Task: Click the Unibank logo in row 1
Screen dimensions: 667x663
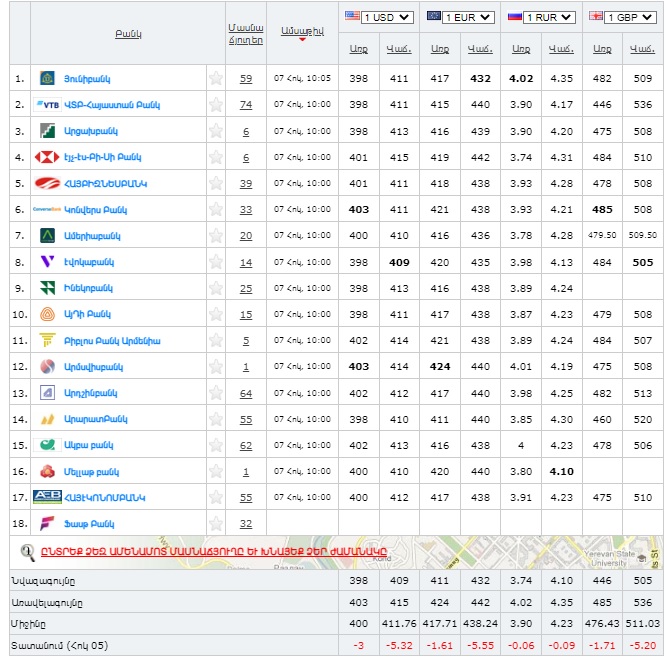Action: [47, 78]
